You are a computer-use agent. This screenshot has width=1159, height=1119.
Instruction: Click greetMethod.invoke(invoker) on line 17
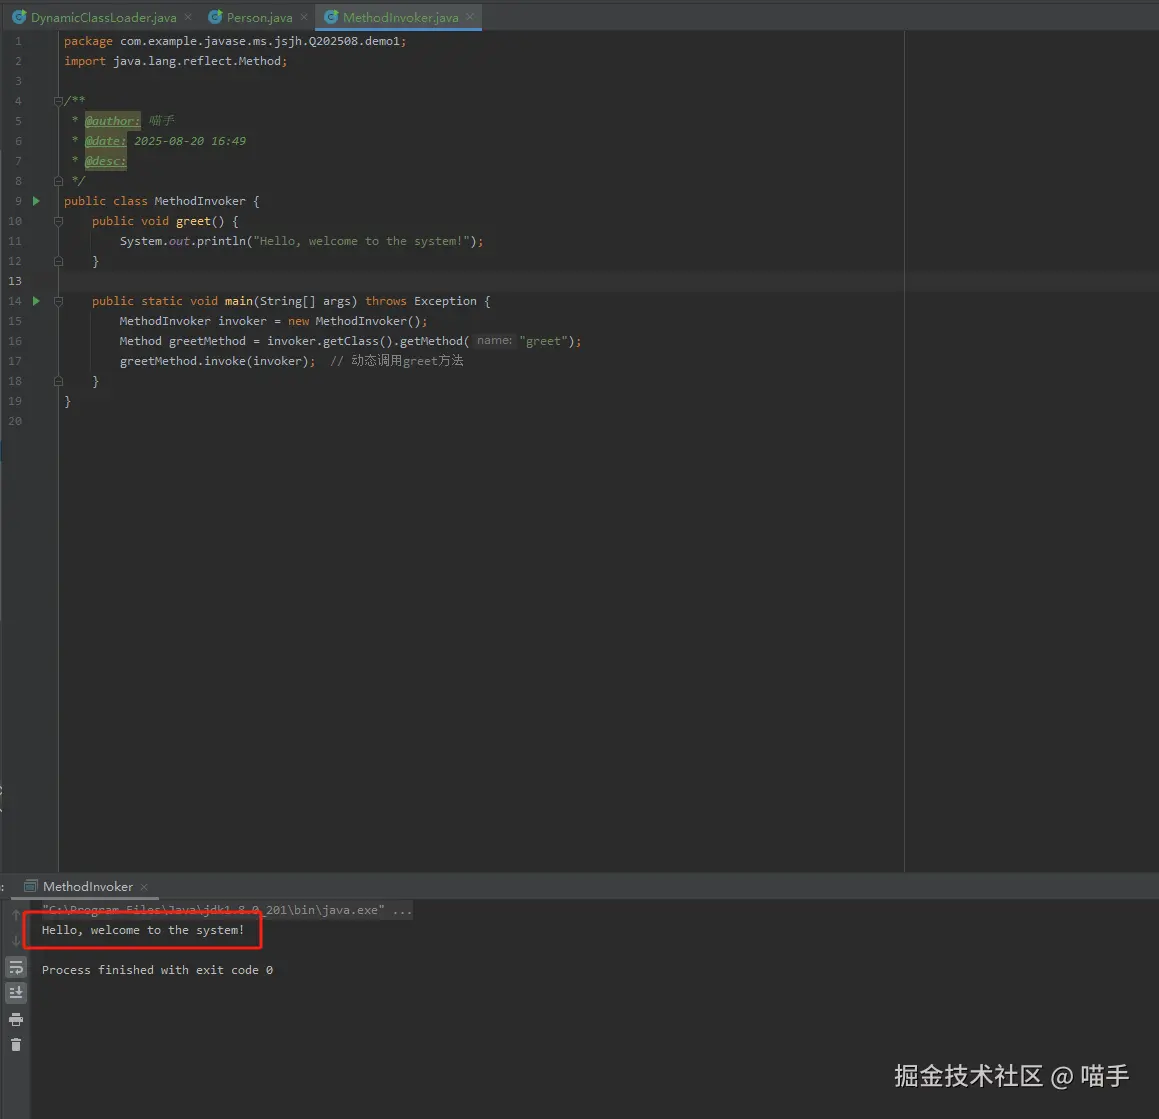click(217, 361)
